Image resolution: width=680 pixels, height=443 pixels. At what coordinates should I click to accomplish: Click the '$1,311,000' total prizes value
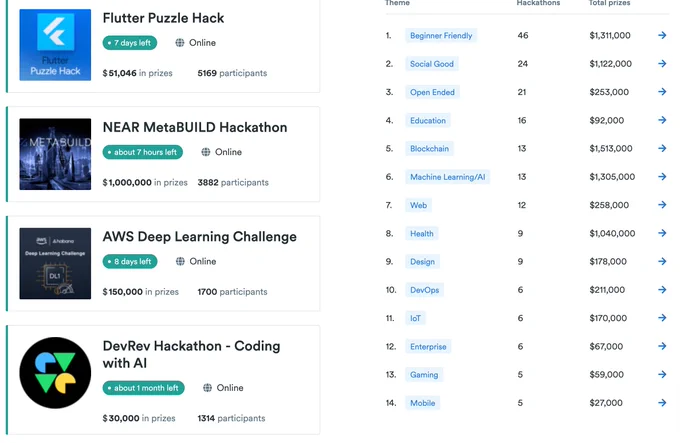[610, 36]
